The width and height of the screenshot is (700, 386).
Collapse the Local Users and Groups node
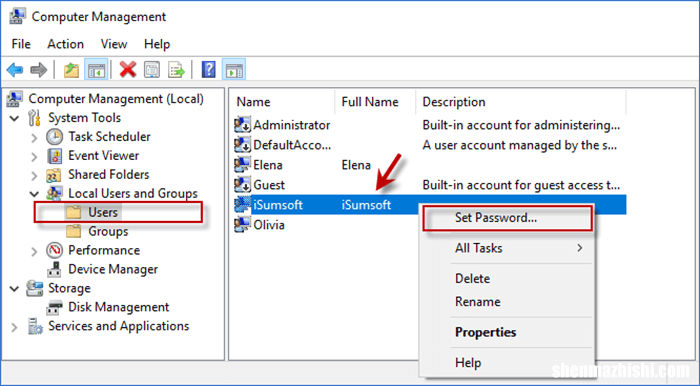tap(34, 194)
